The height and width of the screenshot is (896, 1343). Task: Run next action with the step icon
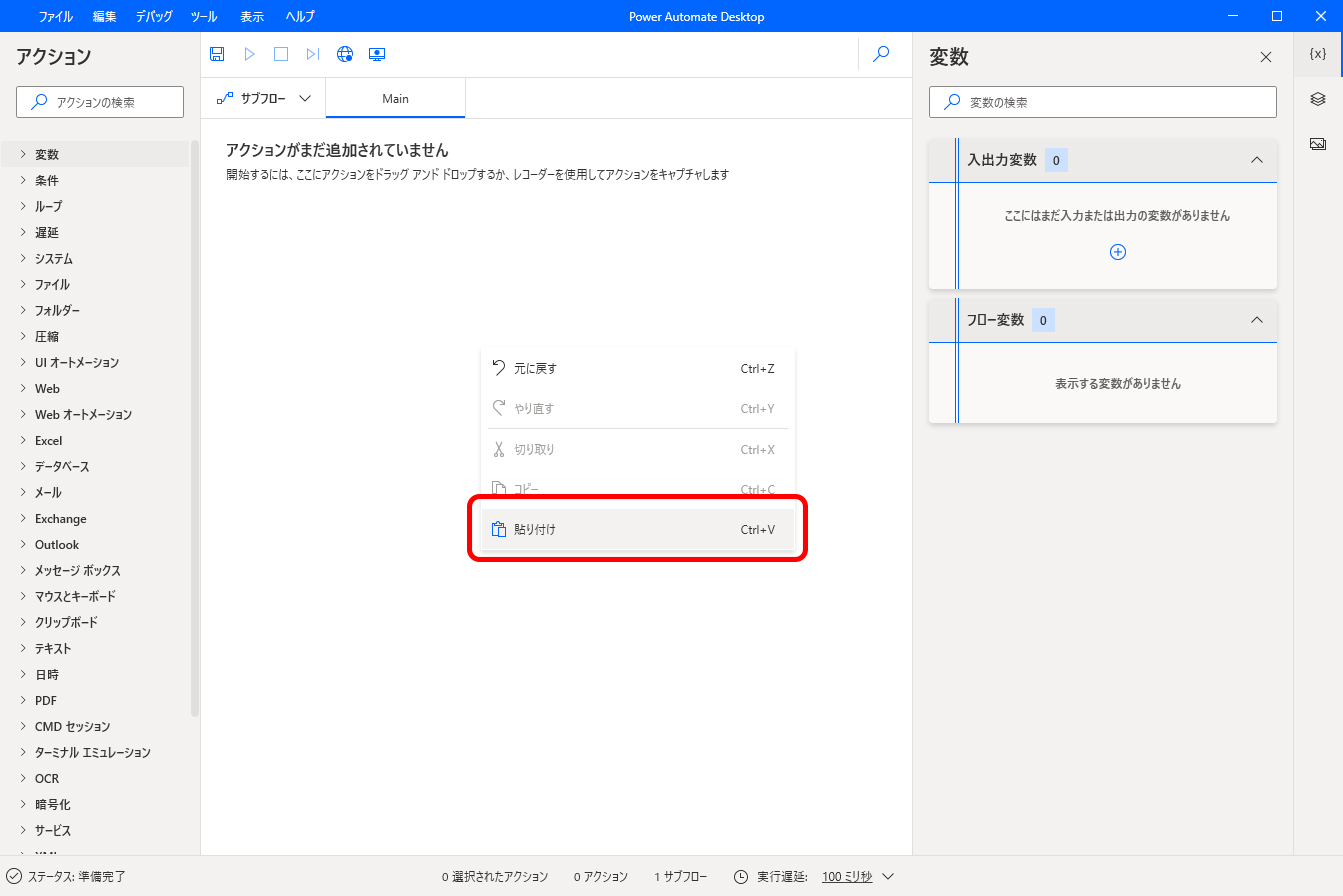pos(313,54)
